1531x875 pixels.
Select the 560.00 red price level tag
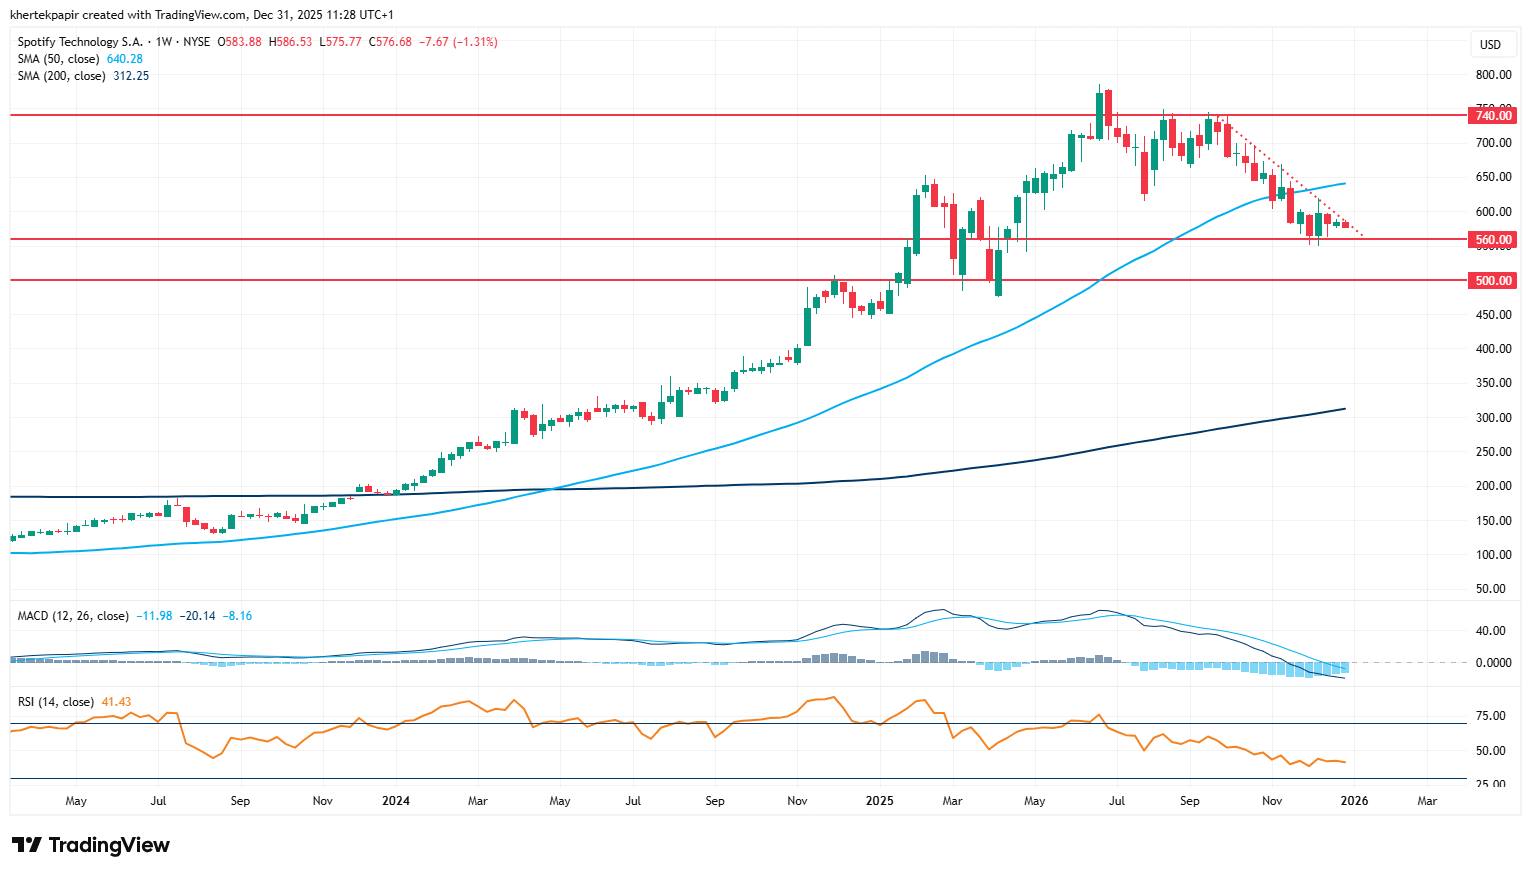(x=1494, y=240)
